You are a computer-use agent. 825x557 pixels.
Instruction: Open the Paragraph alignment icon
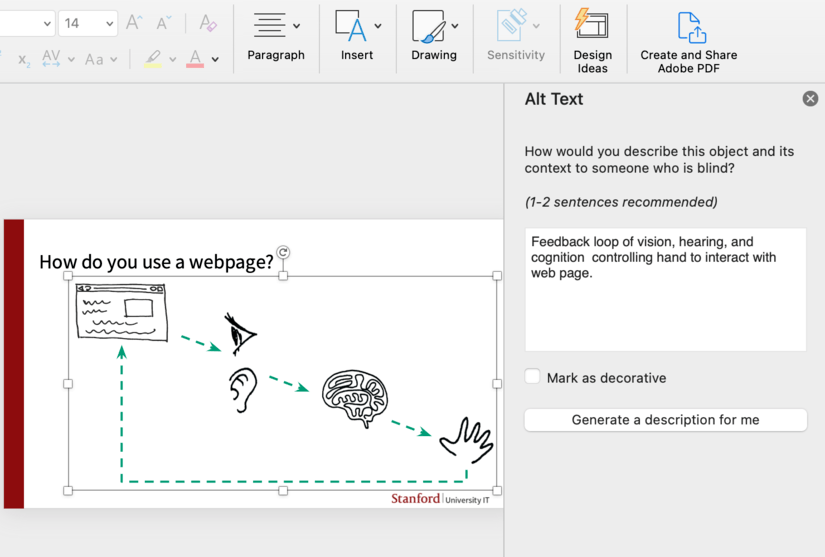coord(269,25)
